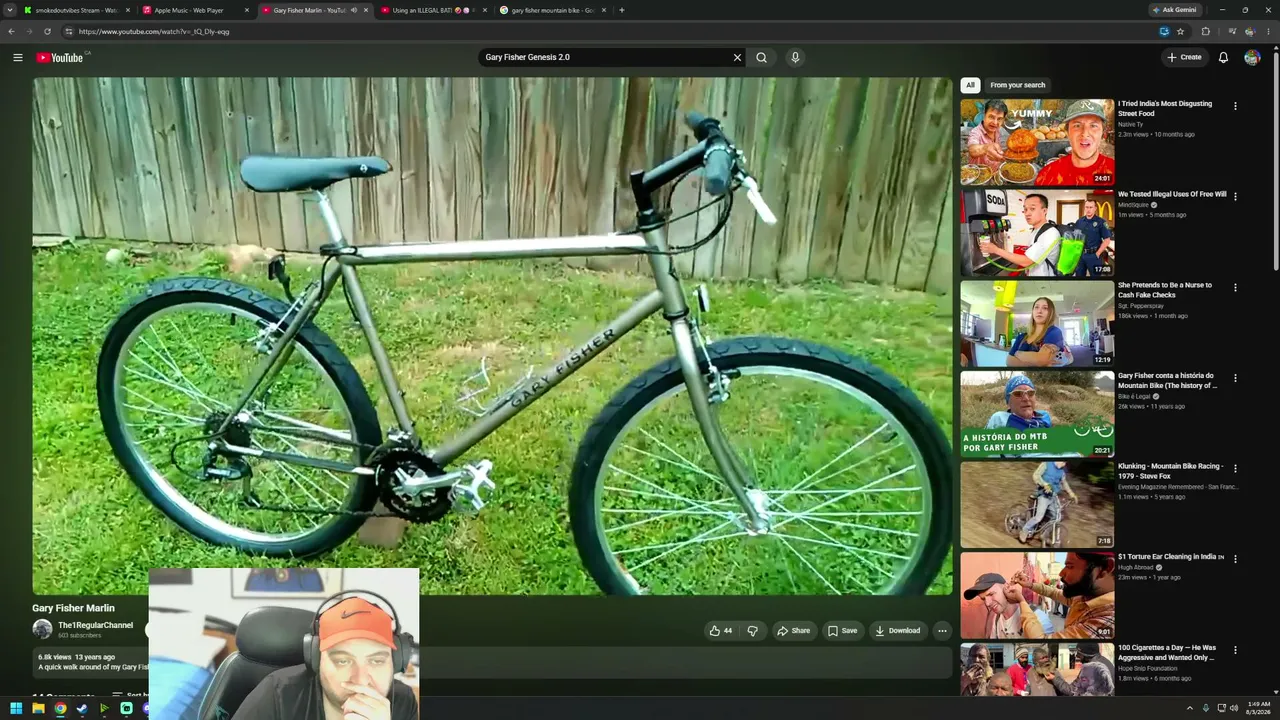Open File Explorer from the taskbar
1280x720 pixels.
[38, 708]
